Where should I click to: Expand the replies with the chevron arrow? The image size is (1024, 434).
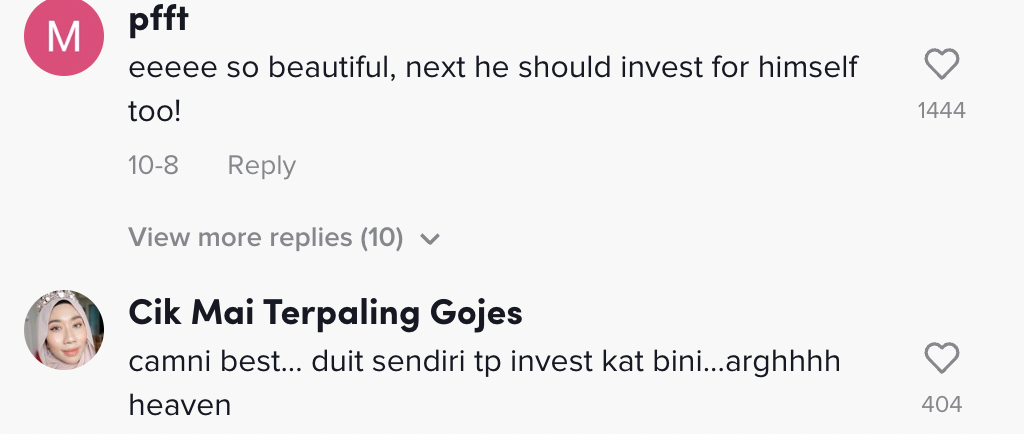point(431,239)
